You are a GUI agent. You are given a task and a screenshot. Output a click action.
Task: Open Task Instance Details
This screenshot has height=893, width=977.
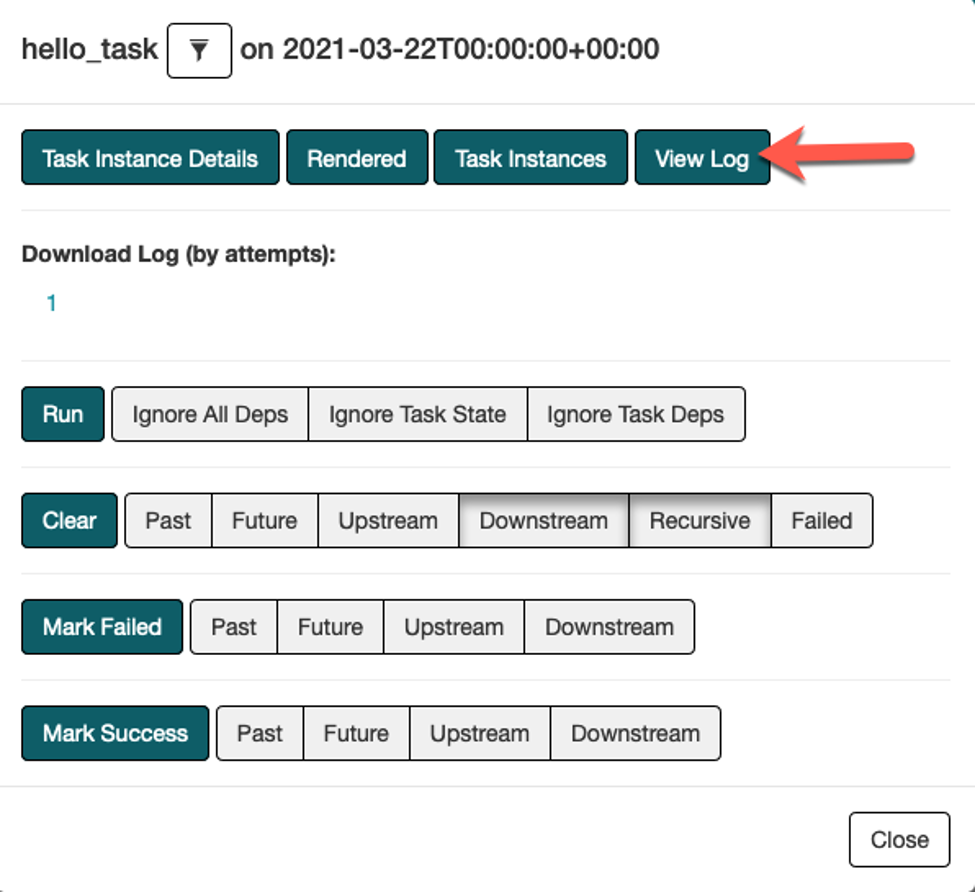click(x=150, y=158)
